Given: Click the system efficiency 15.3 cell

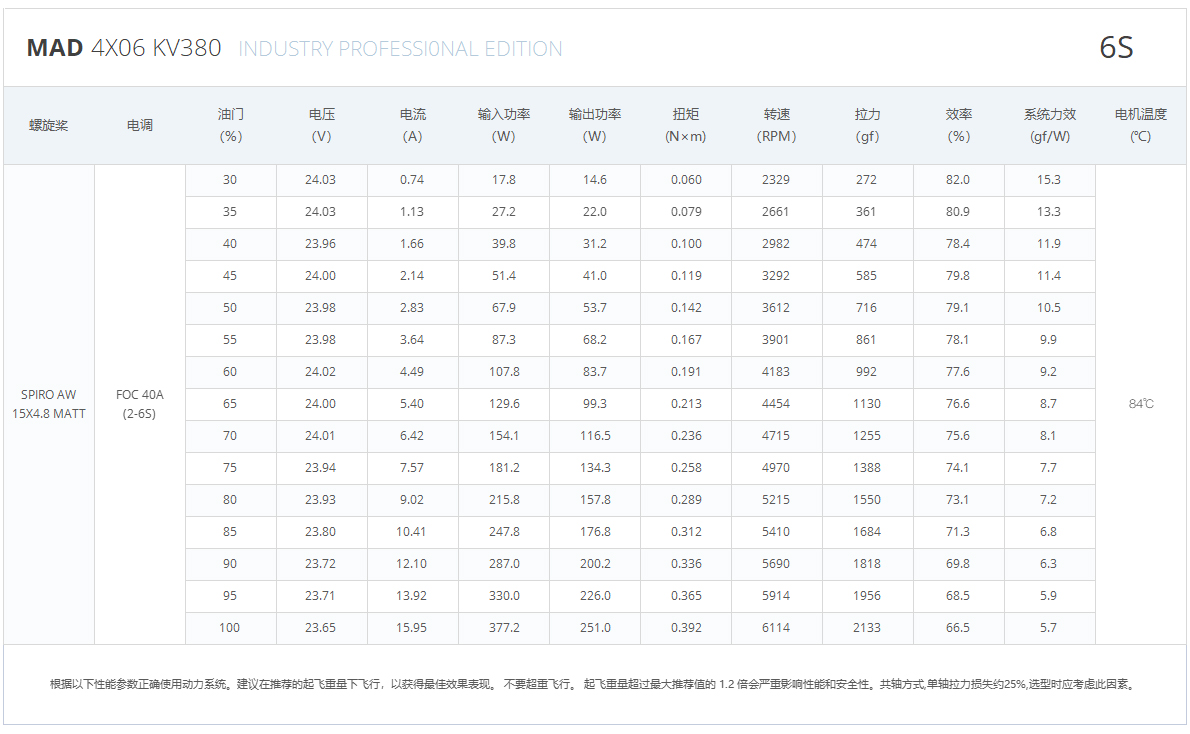Looking at the screenshot, I should [1050, 180].
